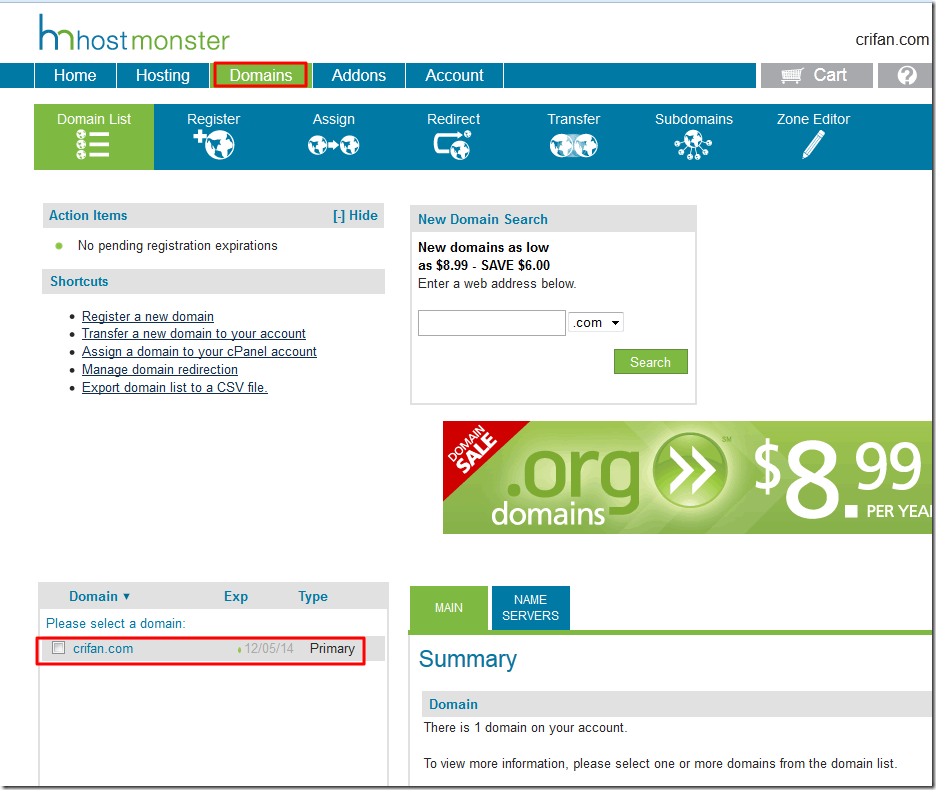Click the Subdomains network-globe icon
Viewport: 936px width, 790px height.
(x=693, y=145)
